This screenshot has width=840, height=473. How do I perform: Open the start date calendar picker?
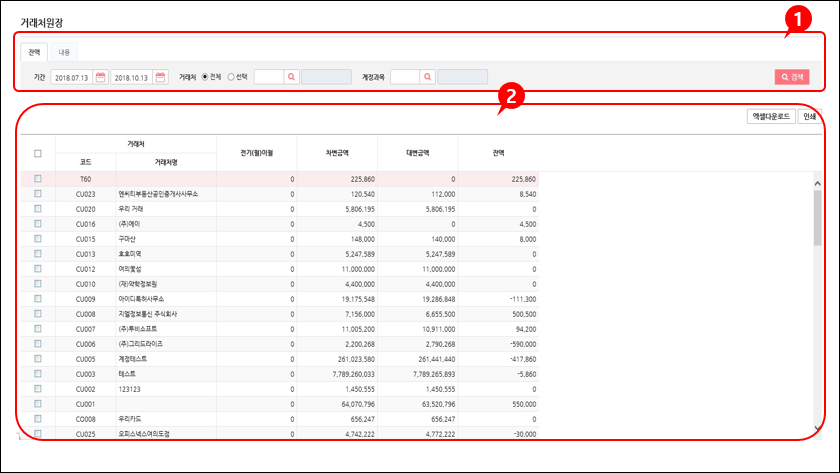point(100,77)
